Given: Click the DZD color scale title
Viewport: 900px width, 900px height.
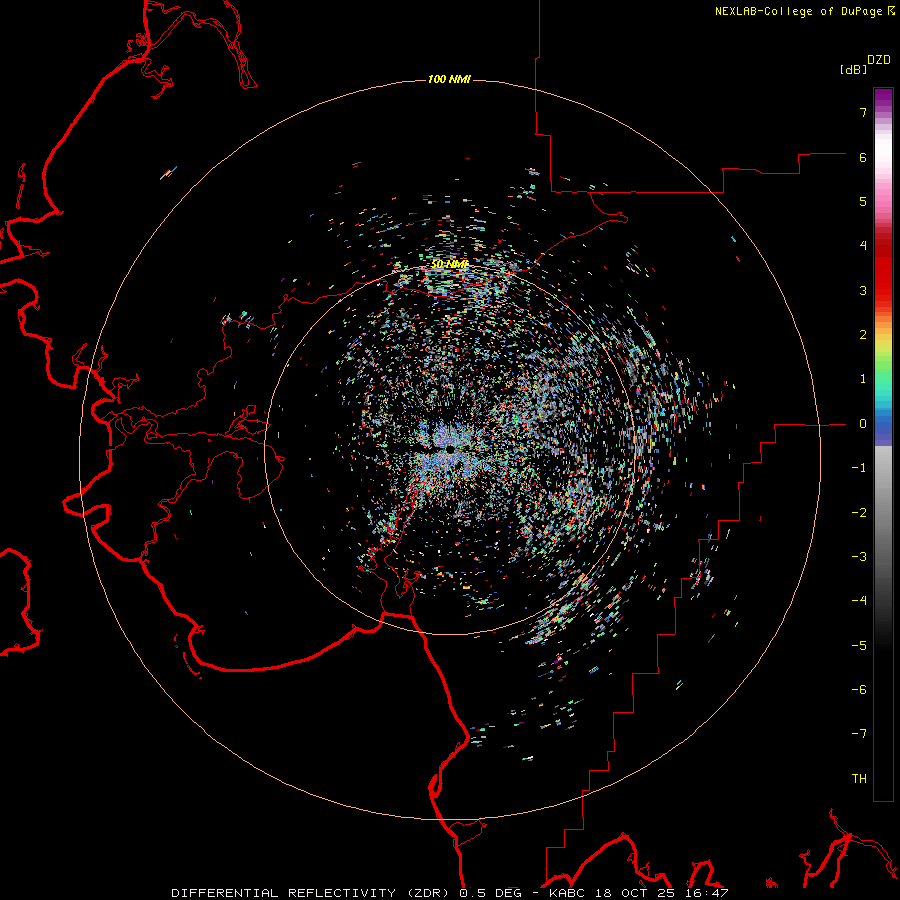Looking at the screenshot, I should click(879, 60).
